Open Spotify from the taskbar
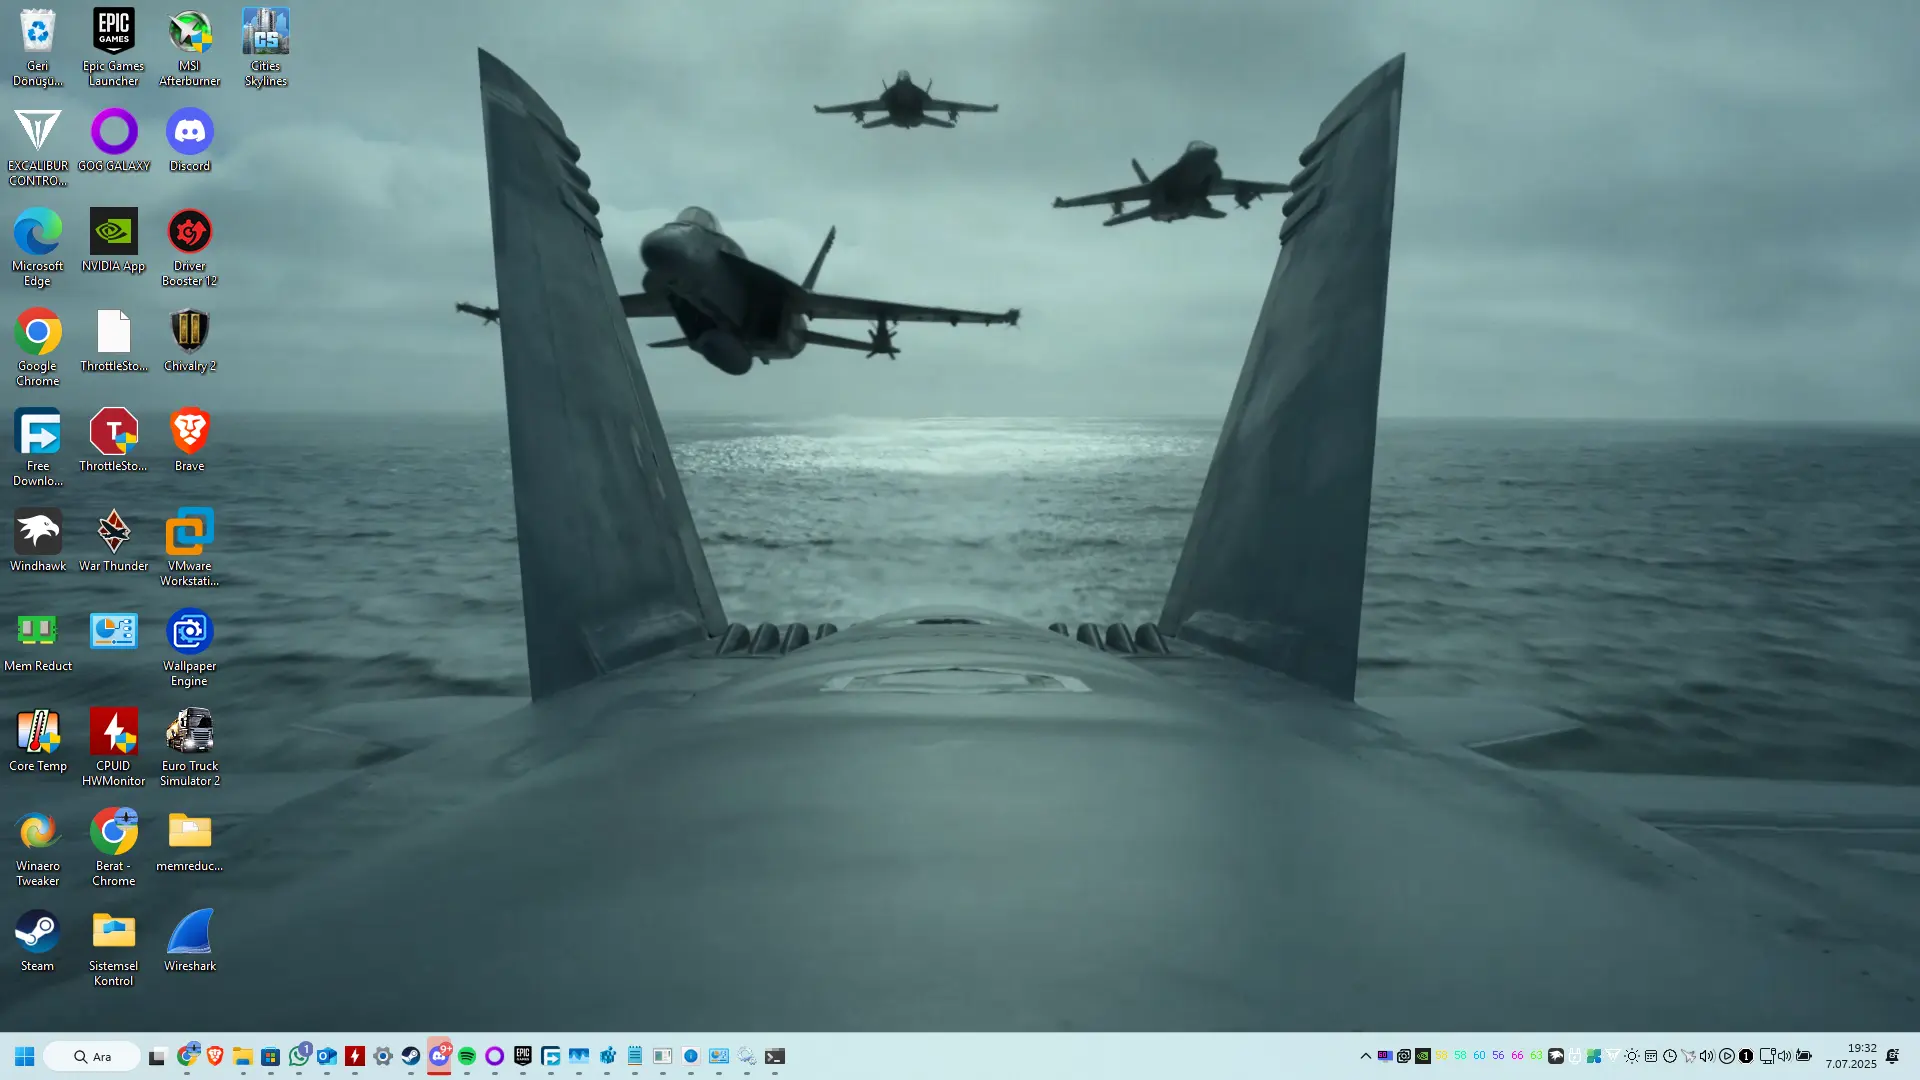This screenshot has width=1920, height=1080. click(466, 1056)
